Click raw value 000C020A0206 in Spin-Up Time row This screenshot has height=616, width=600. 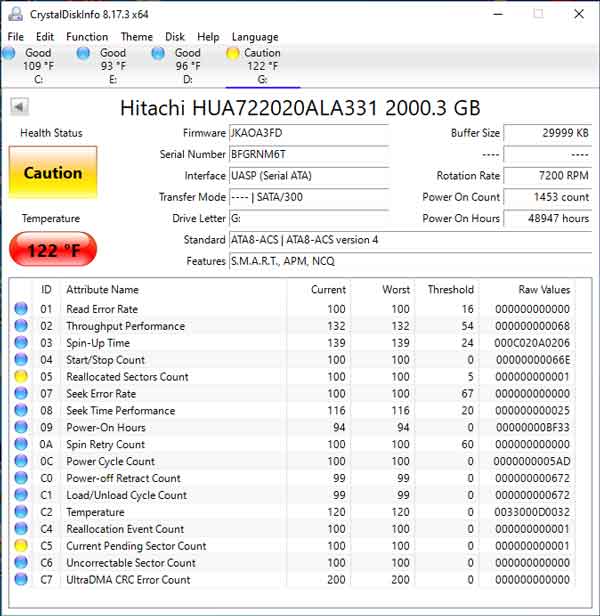[x=532, y=343]
